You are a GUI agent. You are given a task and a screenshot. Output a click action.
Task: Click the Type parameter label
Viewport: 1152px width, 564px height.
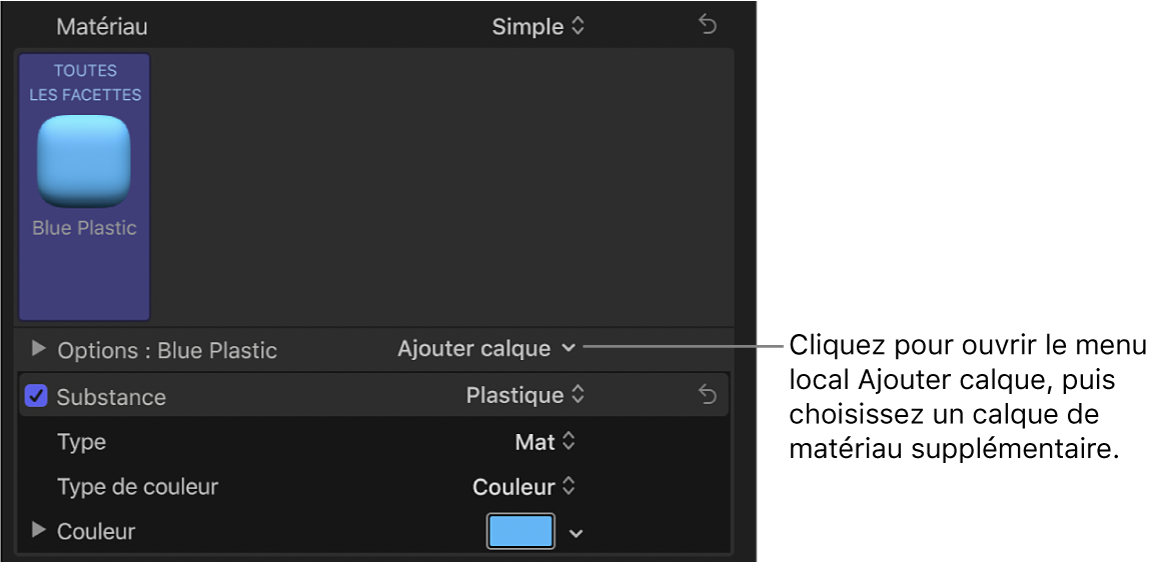pos(81,441)
